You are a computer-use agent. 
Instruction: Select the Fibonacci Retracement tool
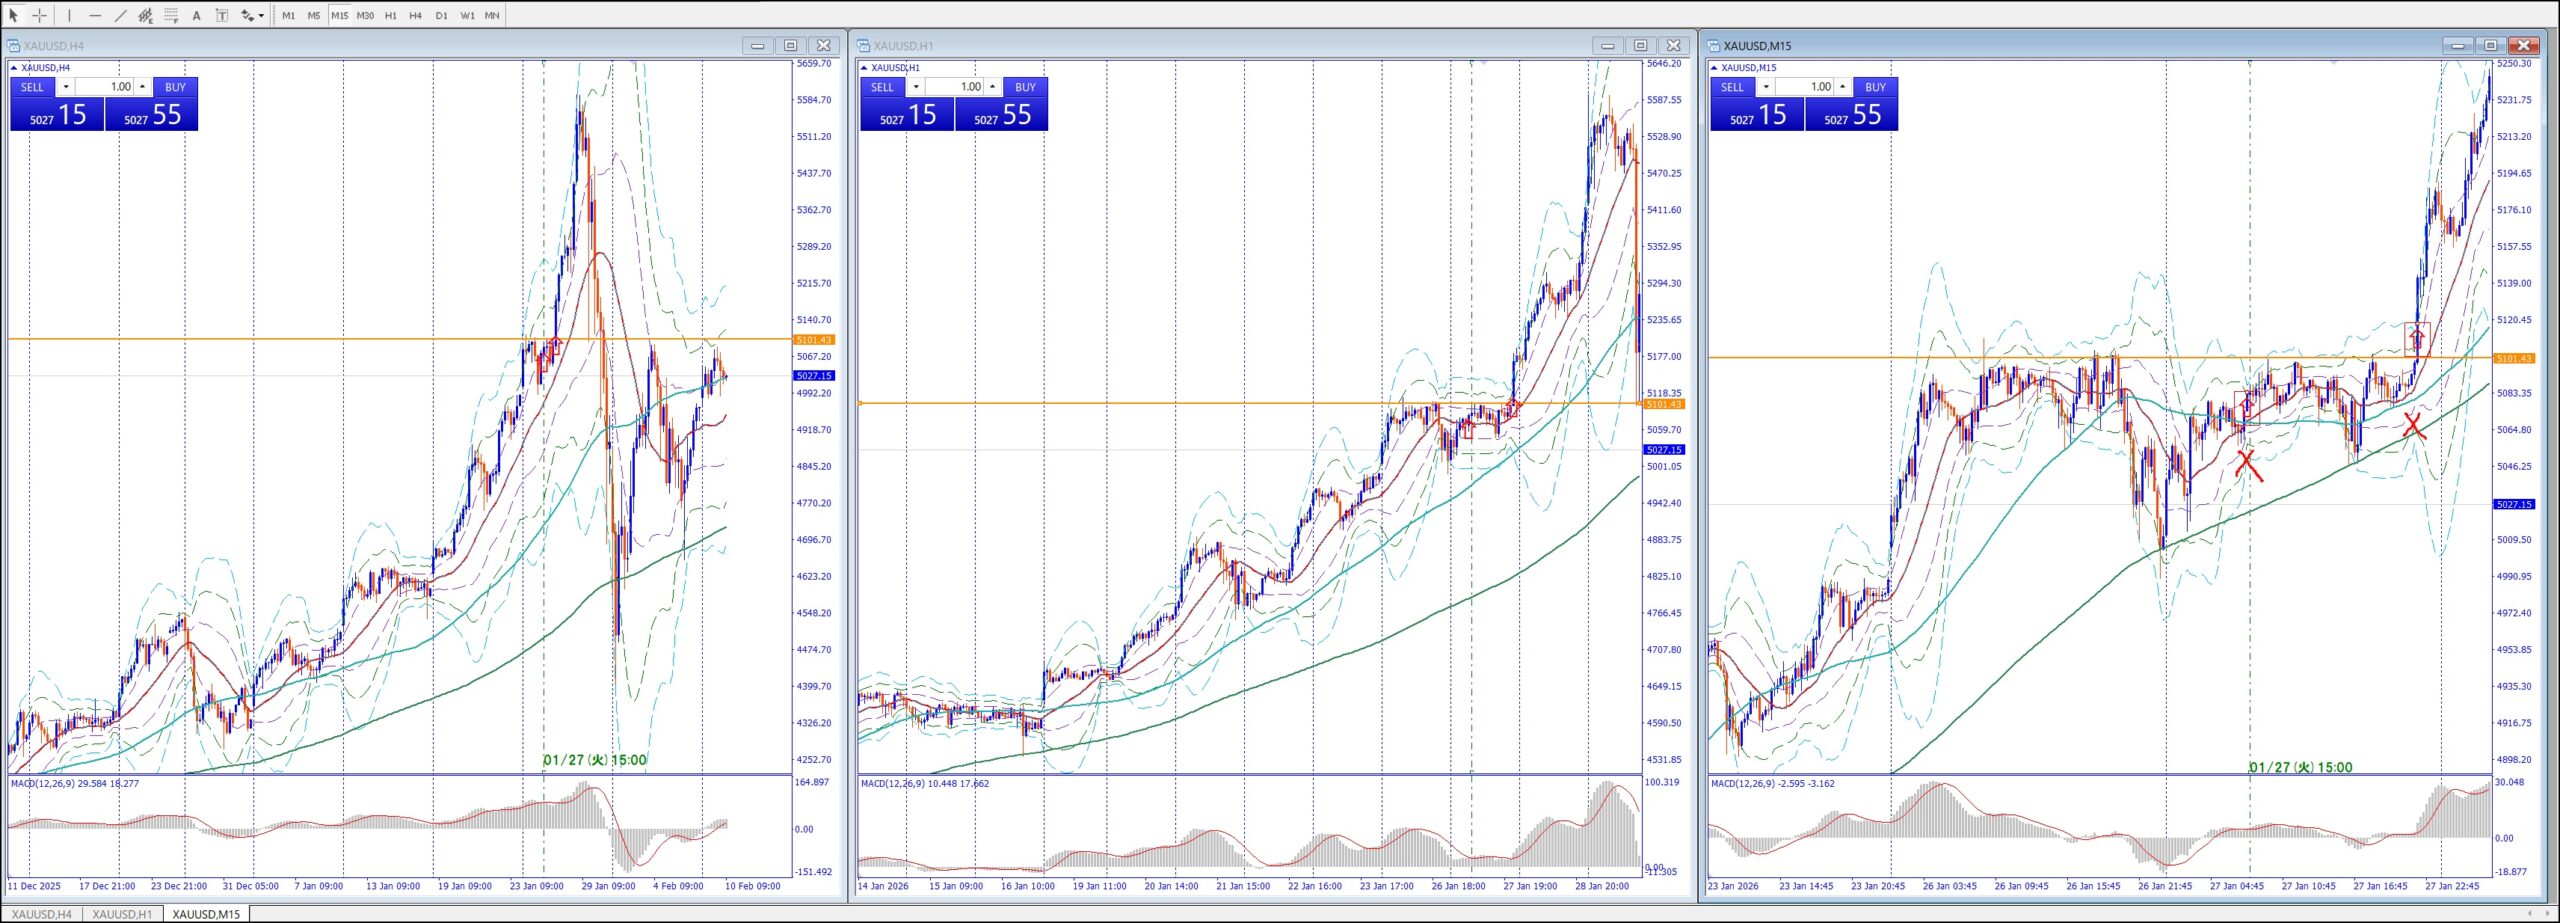tap(171, 15)
